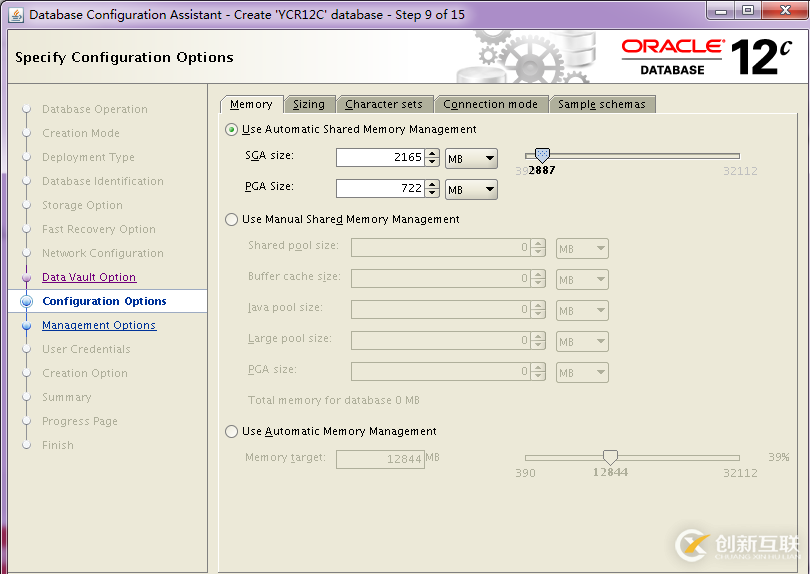Screen dimensions: 810x574
Task: Open Large pool size MB dropdown
Action: pos(582,342)
